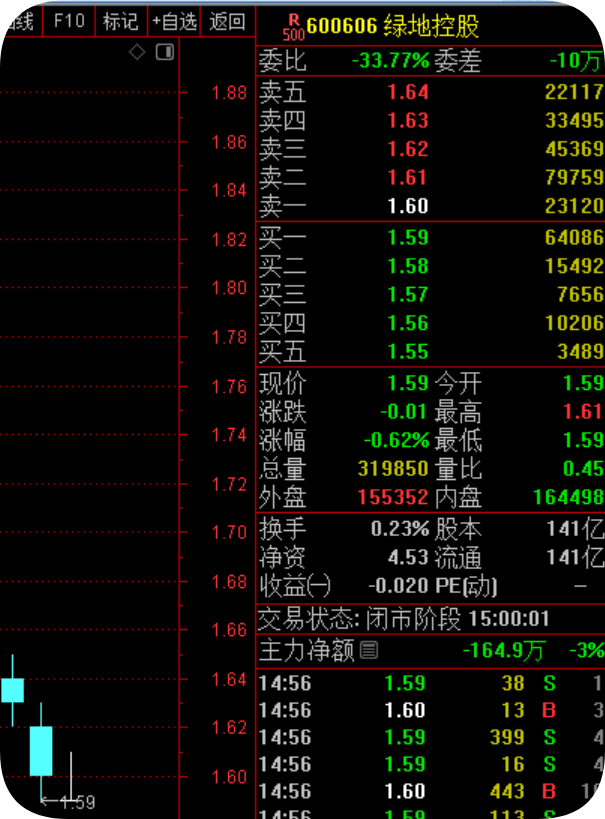Click the 现价 value 1.59
Image resolution: width=605 pixels, height=819 pixels.
click(x=408, y=383)
